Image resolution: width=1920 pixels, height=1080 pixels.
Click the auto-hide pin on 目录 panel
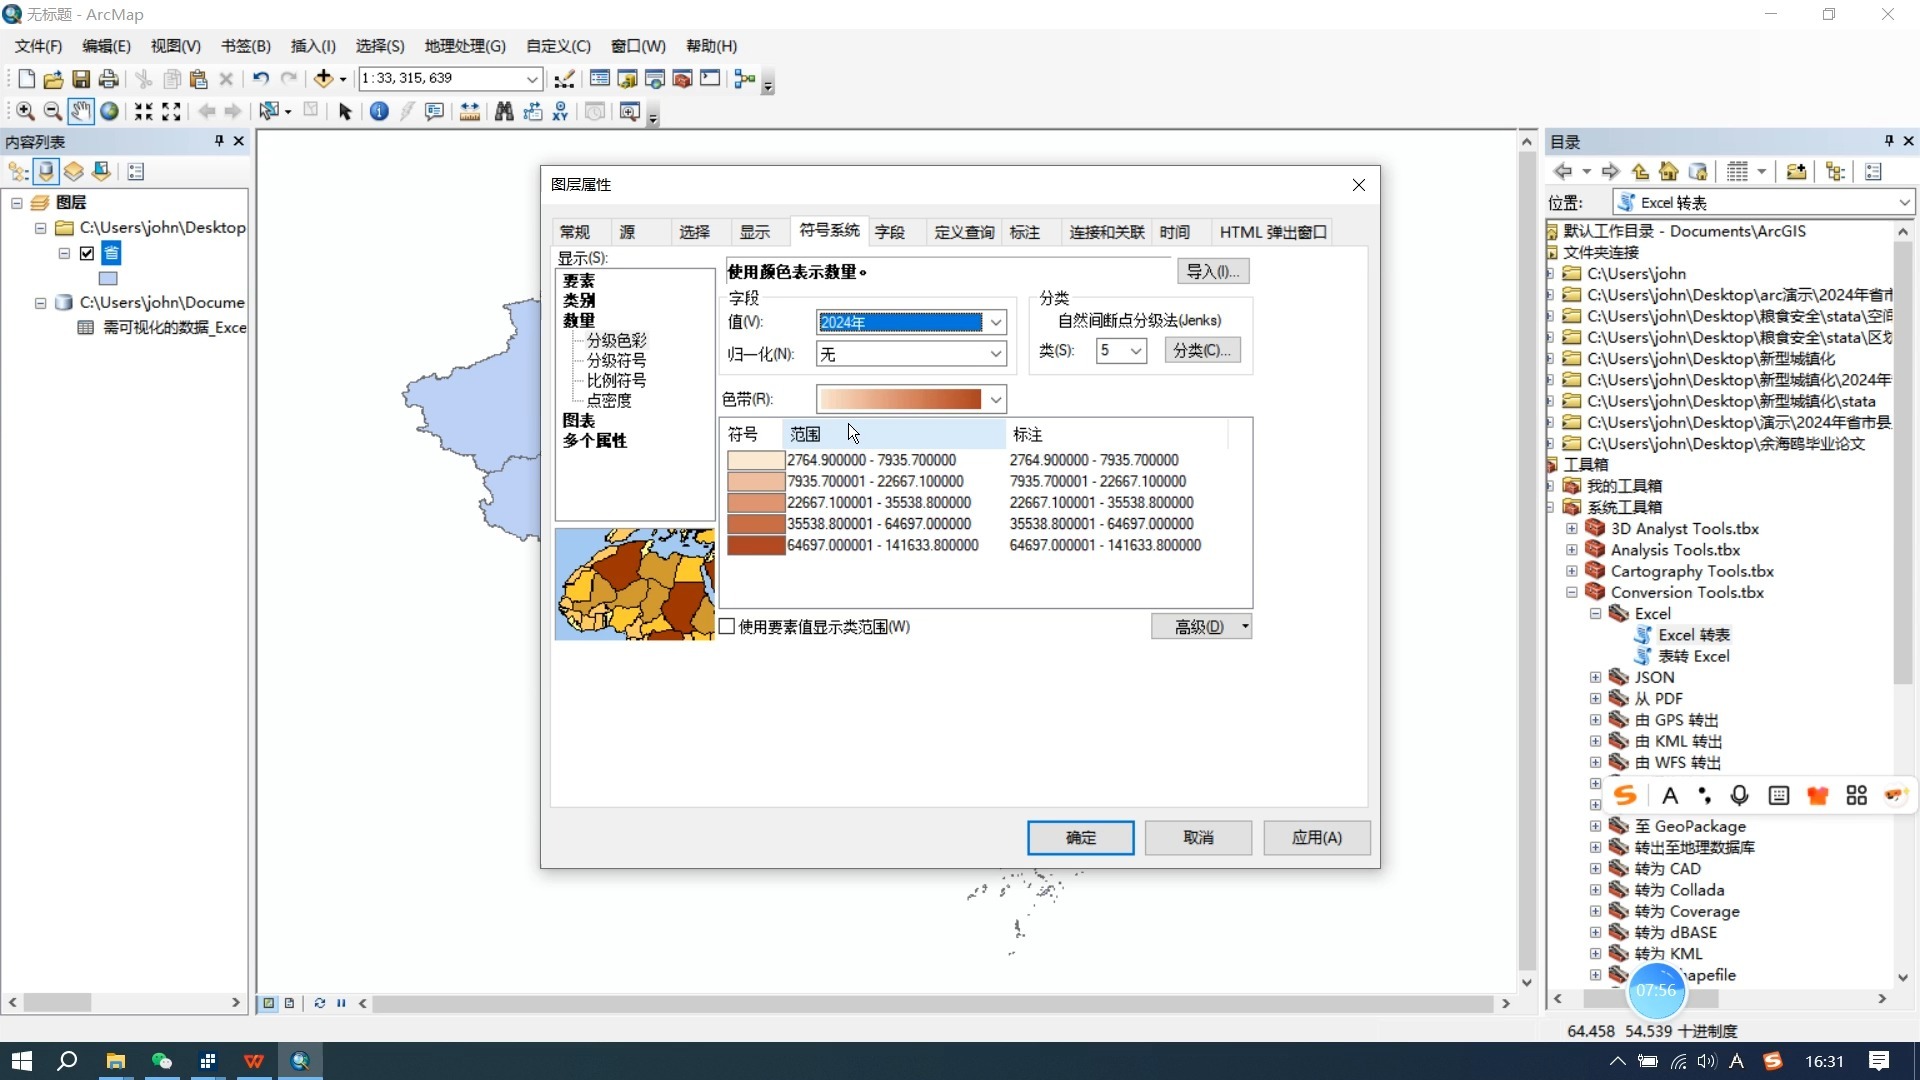(x=1889, y=141)
